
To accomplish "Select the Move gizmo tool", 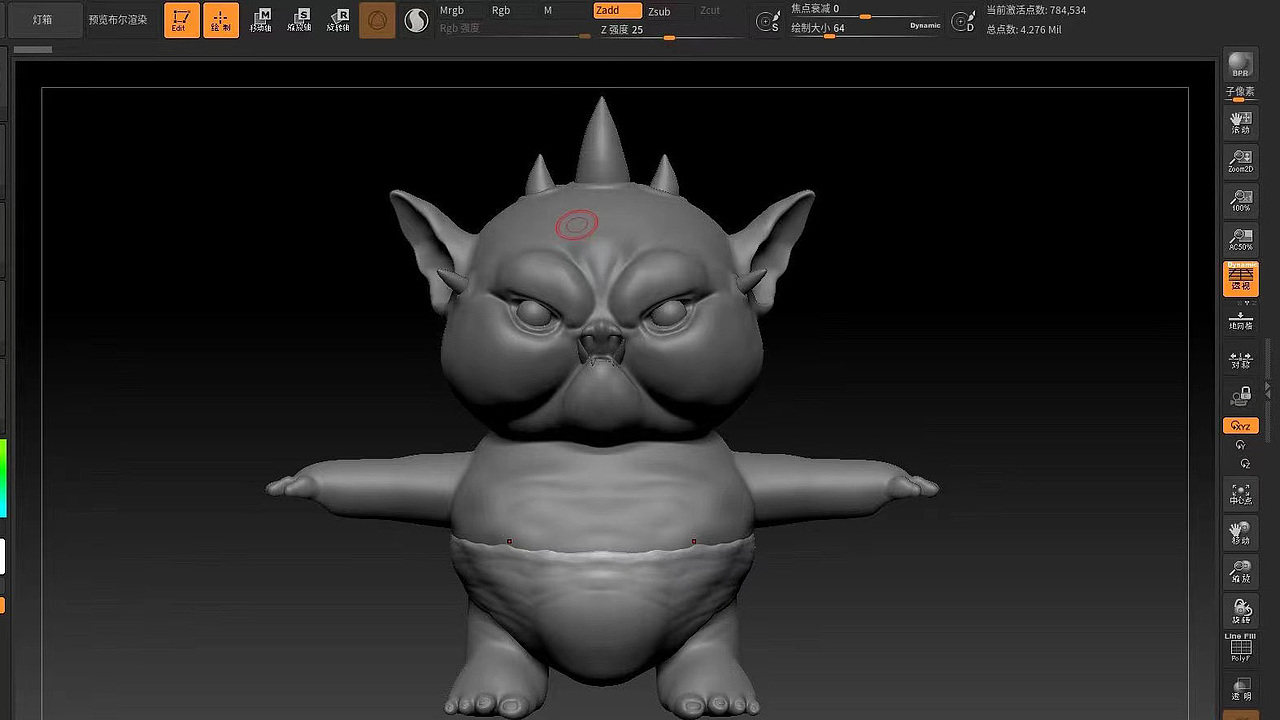I will pos(261,20).
